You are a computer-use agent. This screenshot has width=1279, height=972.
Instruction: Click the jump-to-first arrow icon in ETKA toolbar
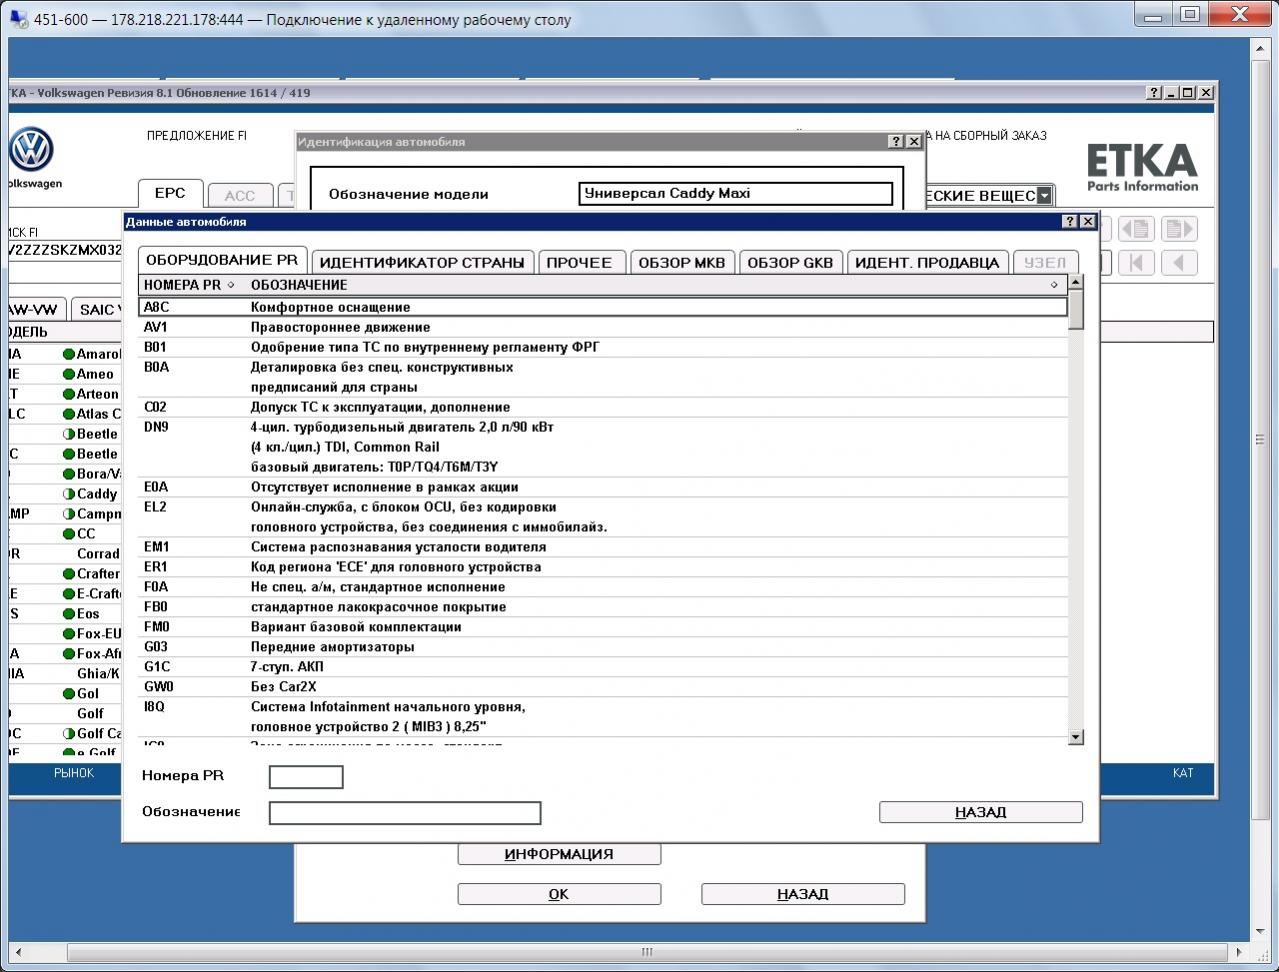pyautogui.click(x=1137, y=263)
